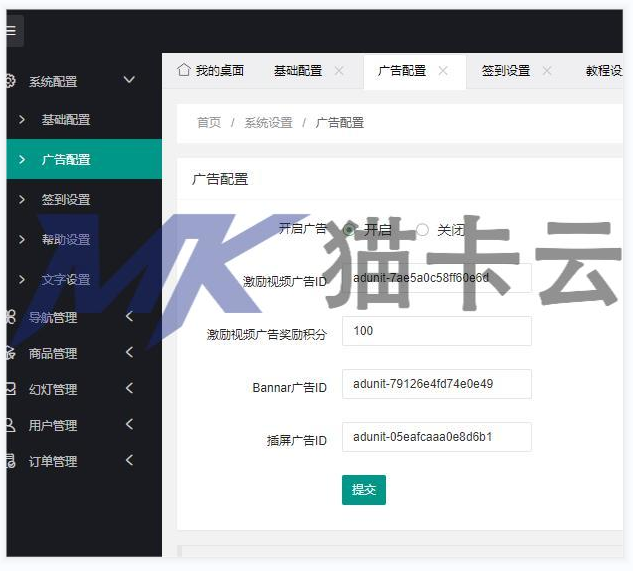Click the 广告配置 breadcrumb item

tap(340, 122)
